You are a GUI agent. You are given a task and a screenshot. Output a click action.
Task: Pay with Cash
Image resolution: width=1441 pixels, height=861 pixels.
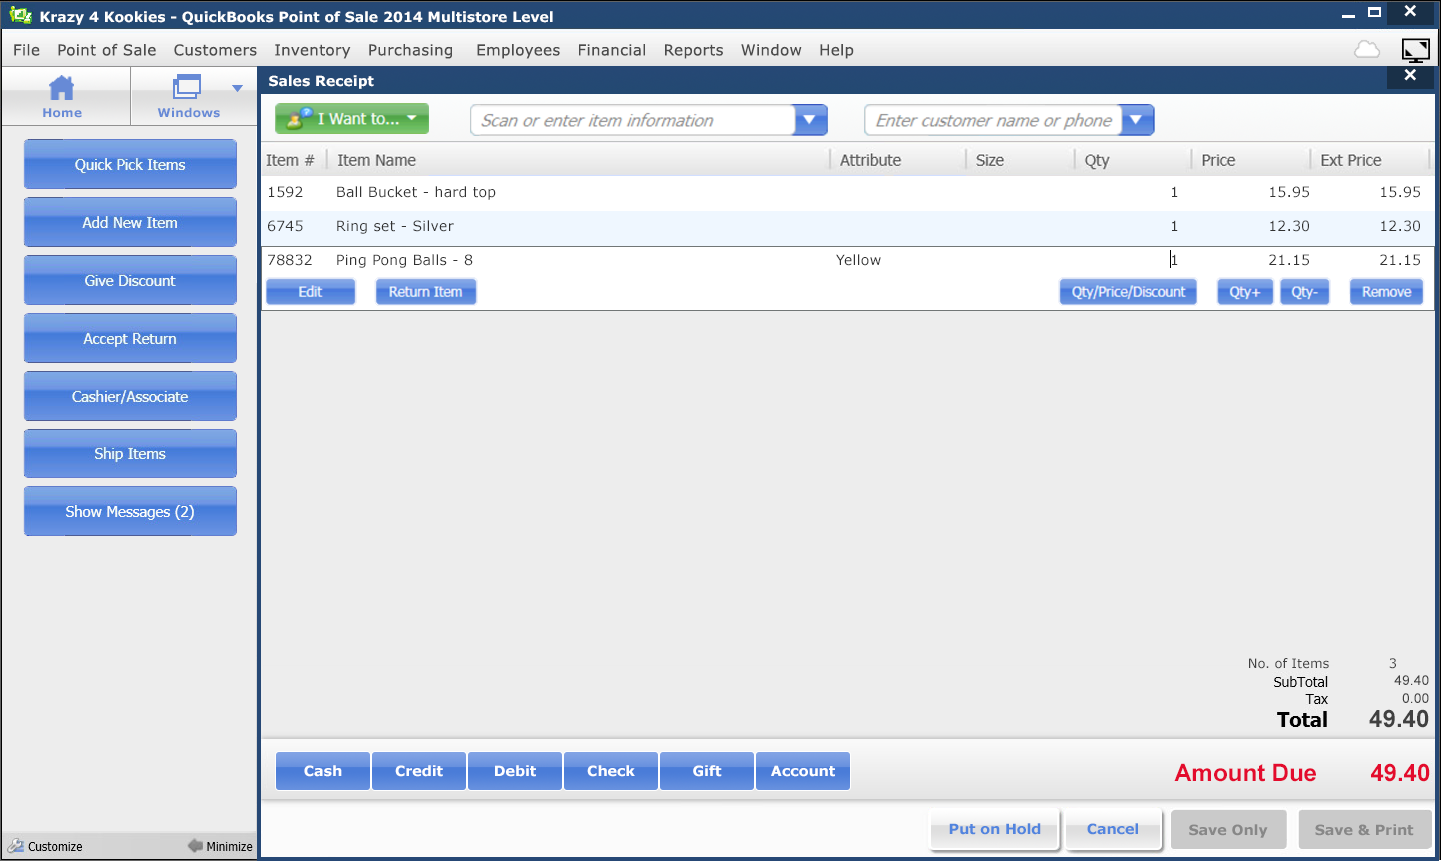[x=323, y=771]
